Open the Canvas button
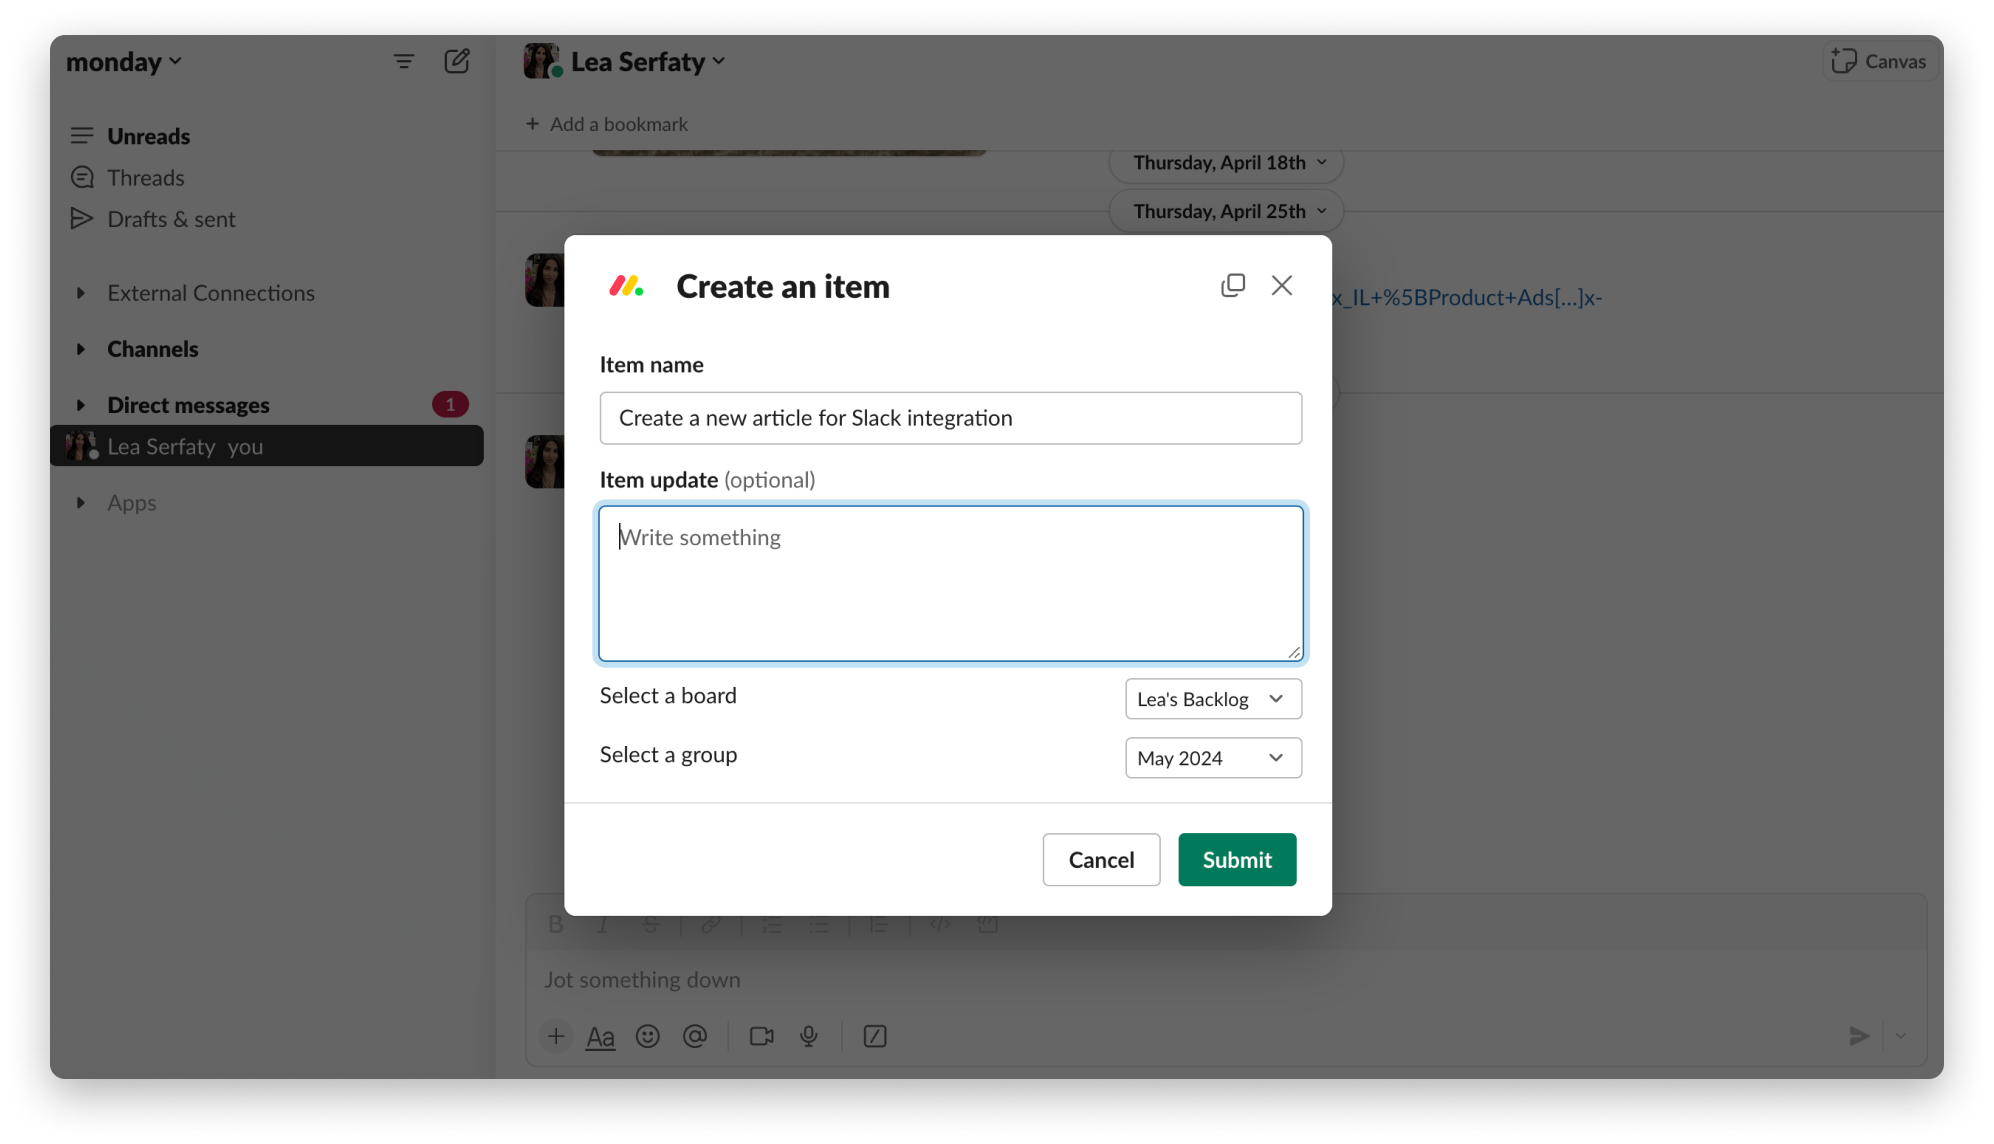Viewport: 1994px width, 1144px height. 1879,62
